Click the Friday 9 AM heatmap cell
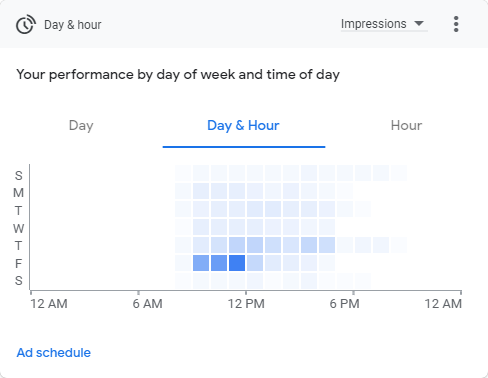This screenshot has width=488, height=378. 201,263
